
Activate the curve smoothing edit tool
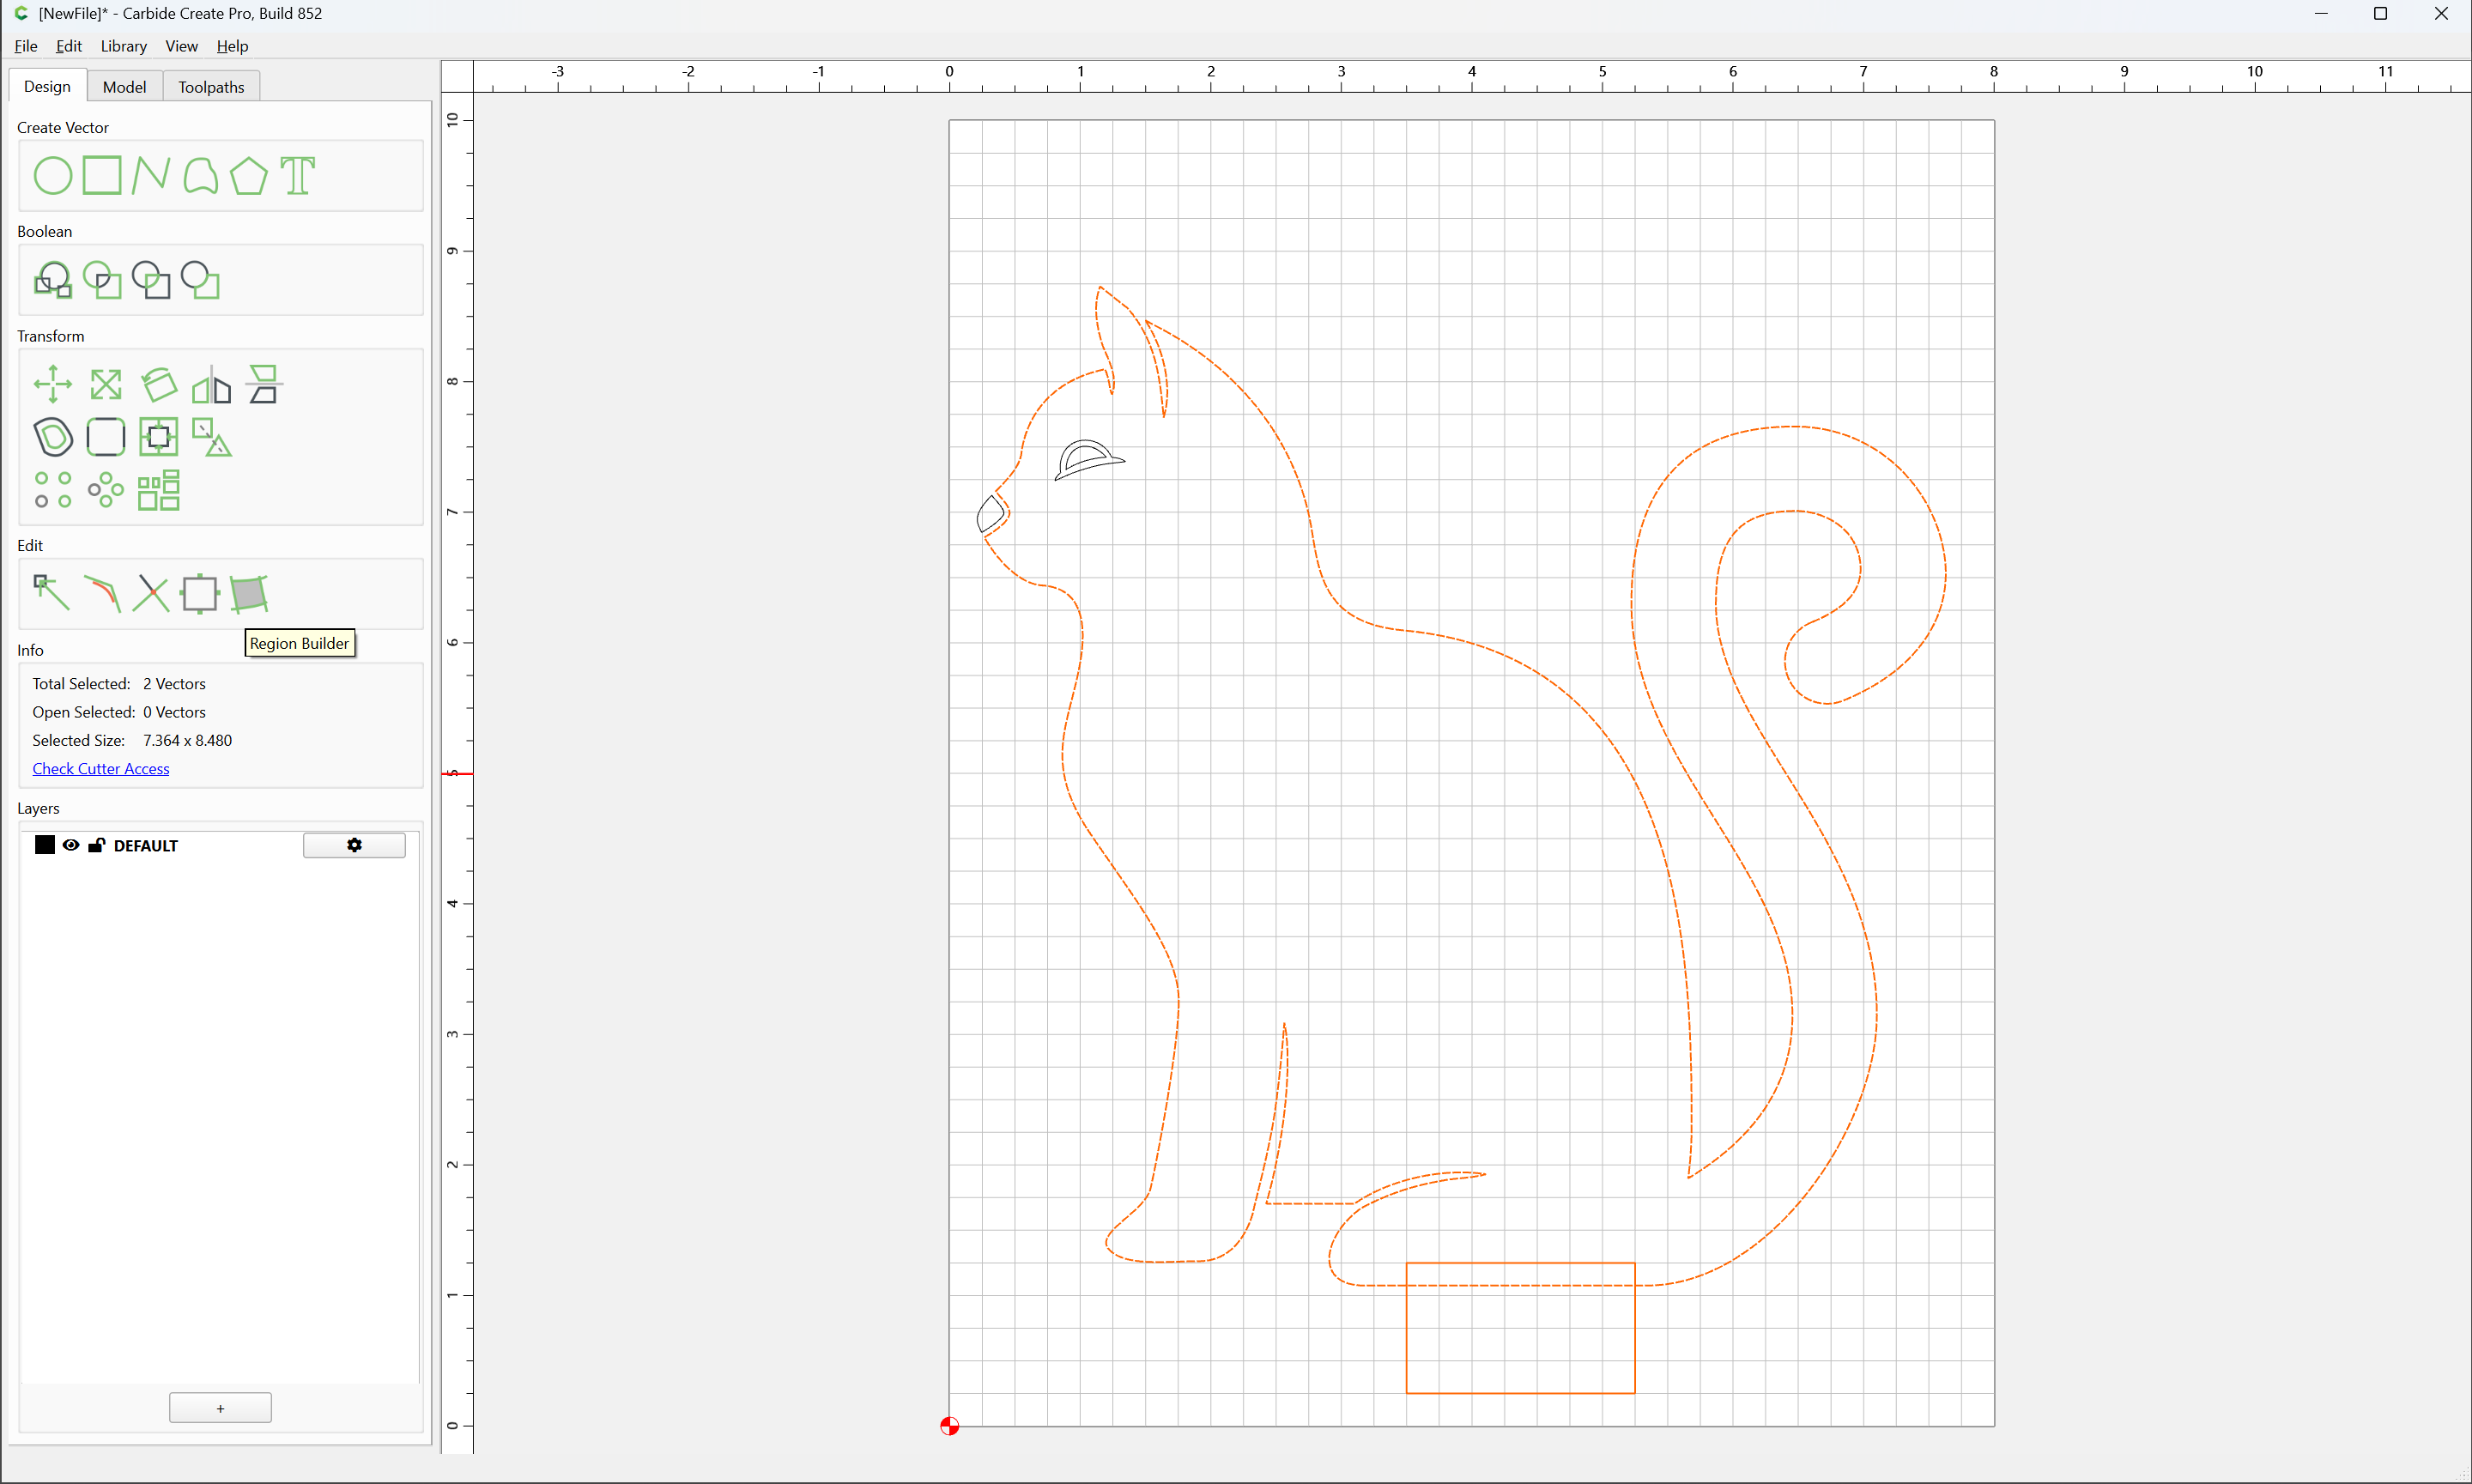[102, 593]
